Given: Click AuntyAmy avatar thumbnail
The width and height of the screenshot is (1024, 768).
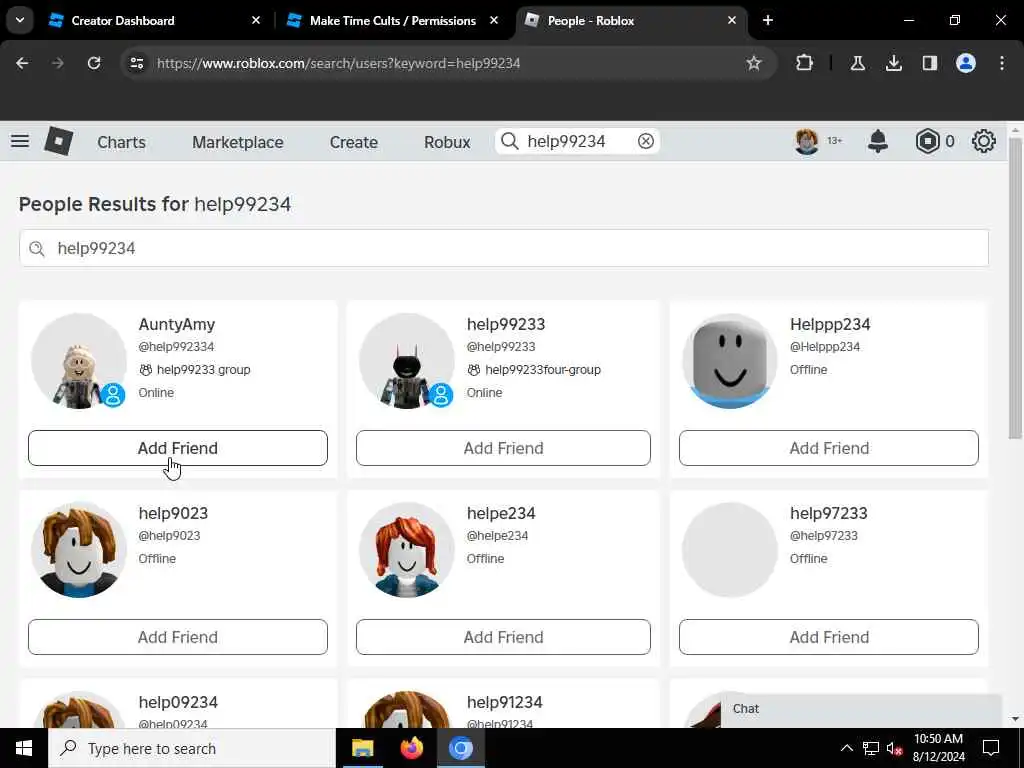Looking at the screenshot, I should tap(78, 360).
